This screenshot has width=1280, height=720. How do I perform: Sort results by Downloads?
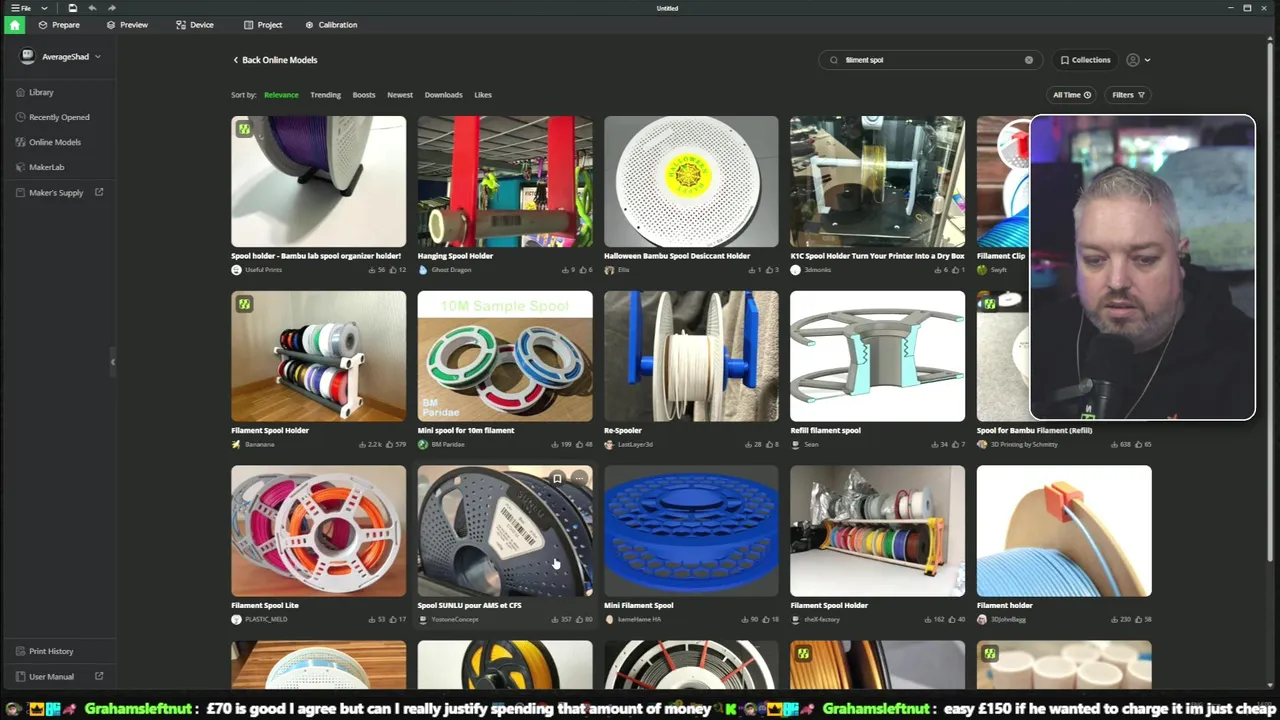[x=443, y=95]
